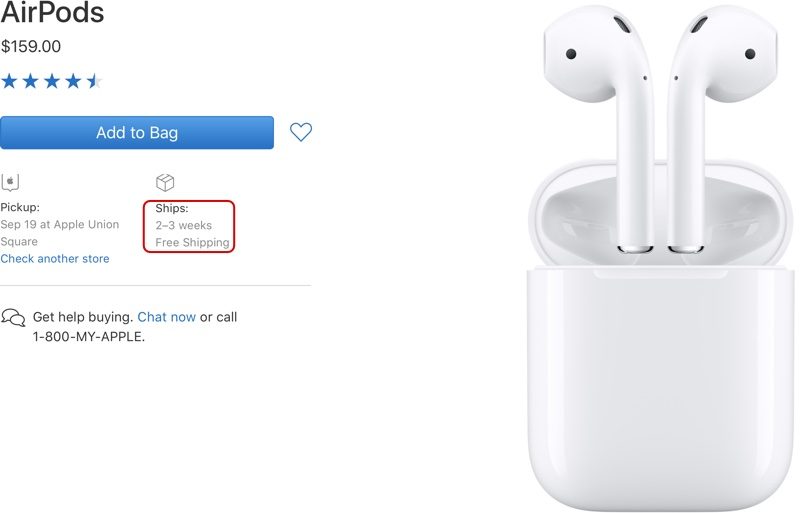Click the star rating row
800x513 pixels.
click(x=52, y=81)
